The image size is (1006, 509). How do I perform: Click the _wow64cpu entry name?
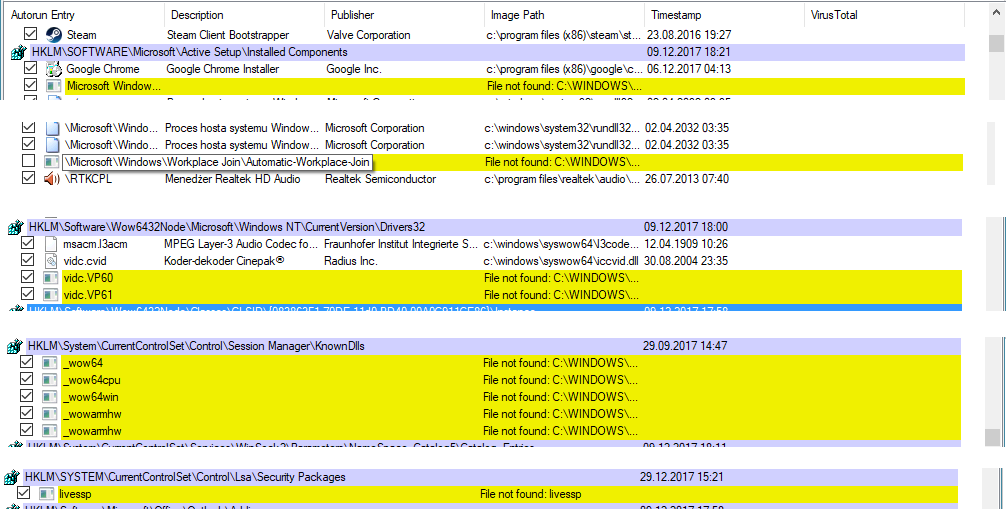[91, 380]
